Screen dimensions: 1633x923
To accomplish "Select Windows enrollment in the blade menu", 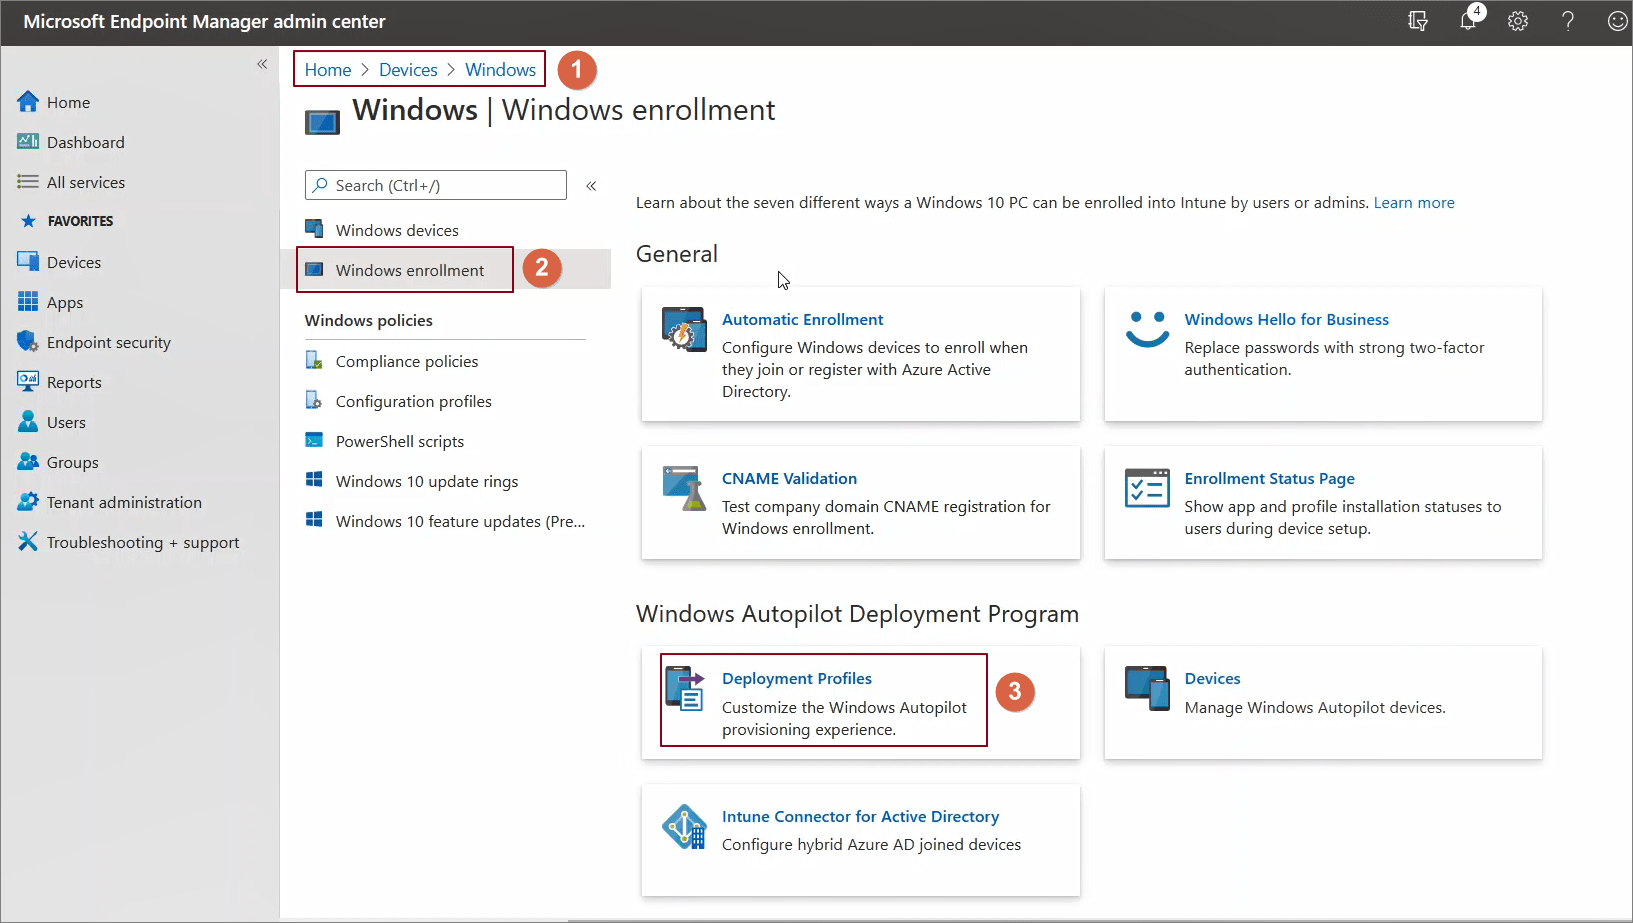I will (410, 270).
